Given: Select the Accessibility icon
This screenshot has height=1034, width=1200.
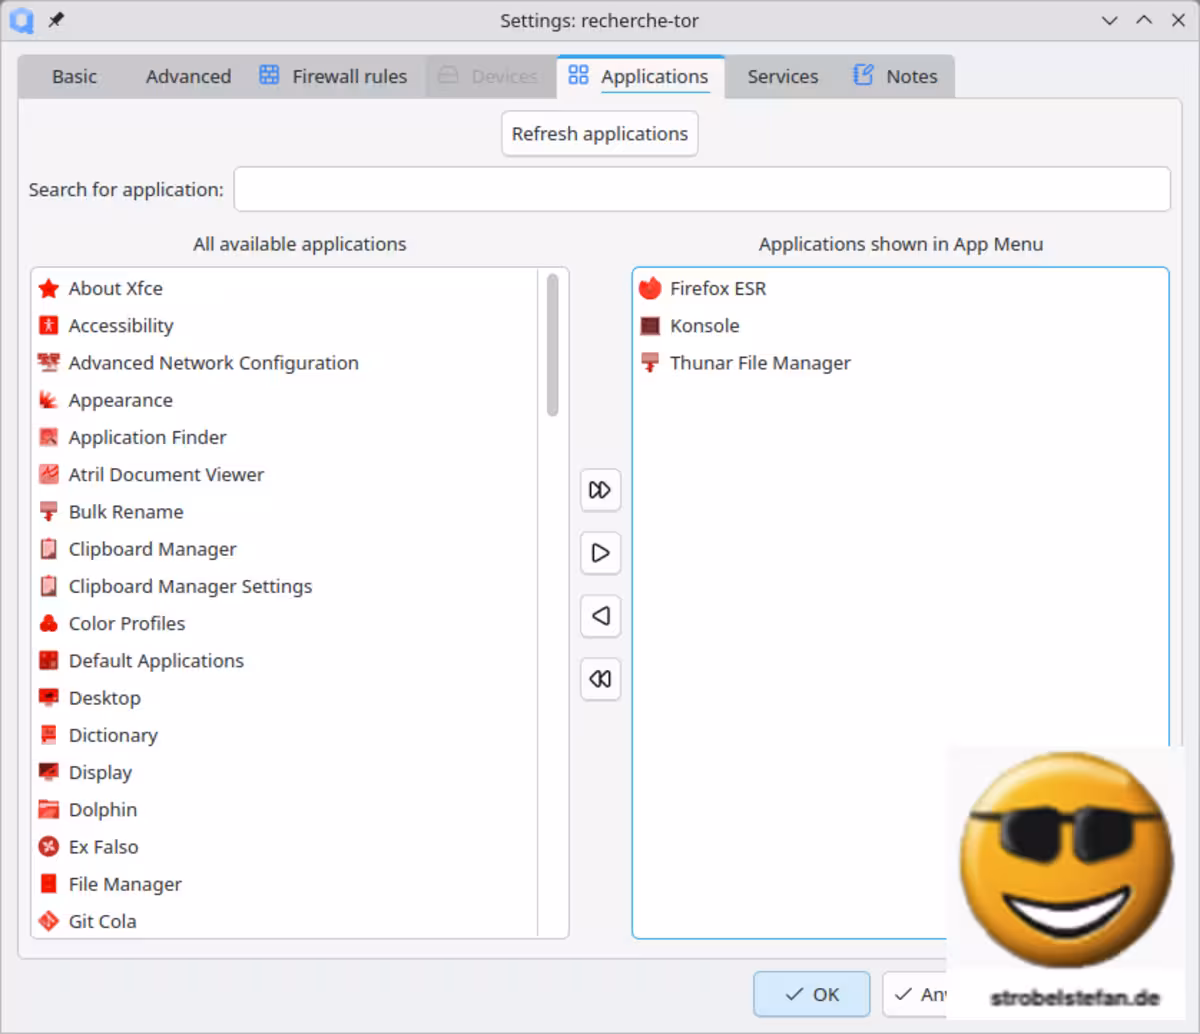Looking at the screenshot, I should coord(49,325).
